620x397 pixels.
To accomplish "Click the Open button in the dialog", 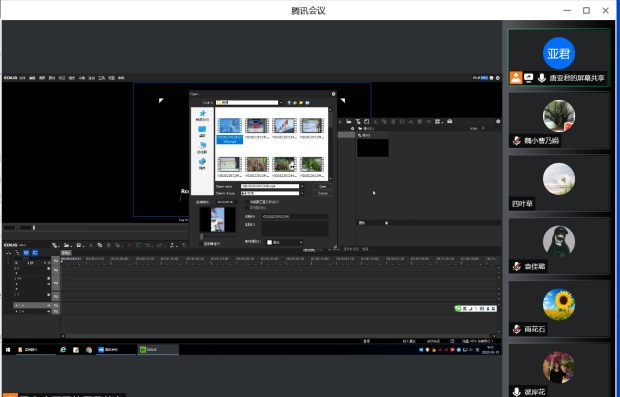I will [323, 186].
